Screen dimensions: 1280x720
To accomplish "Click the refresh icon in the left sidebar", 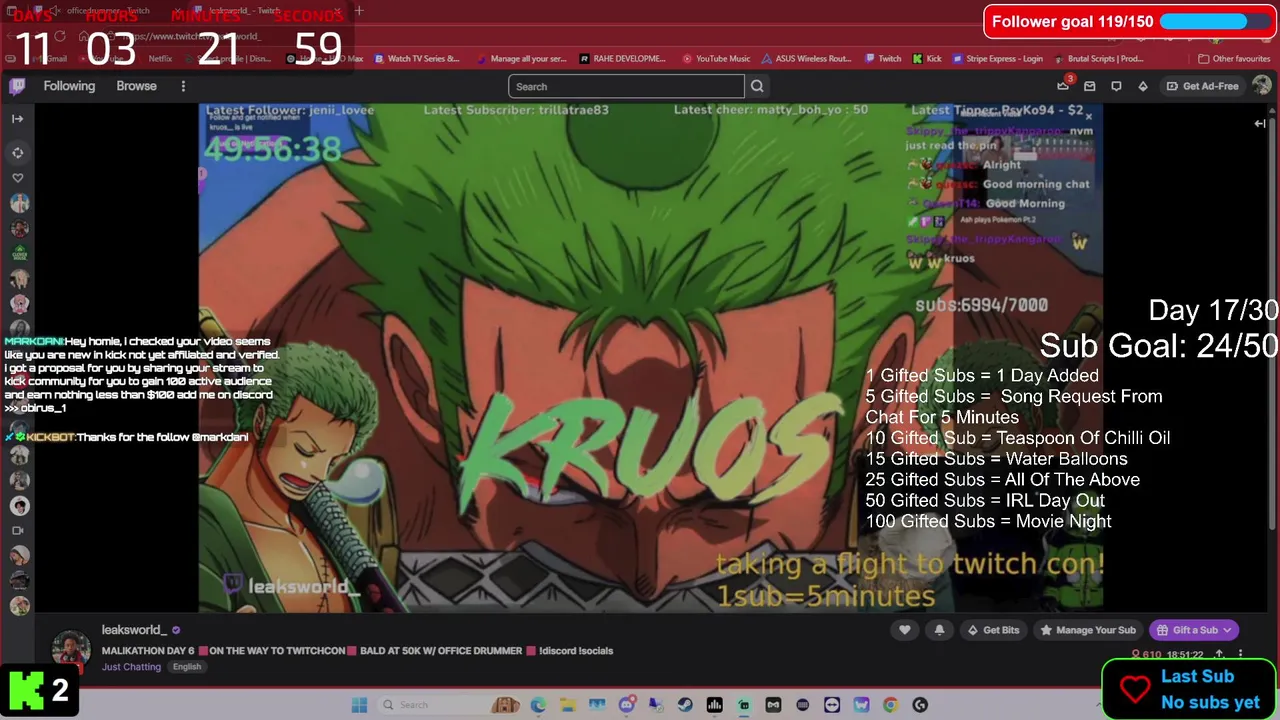I will click(18, 152).
